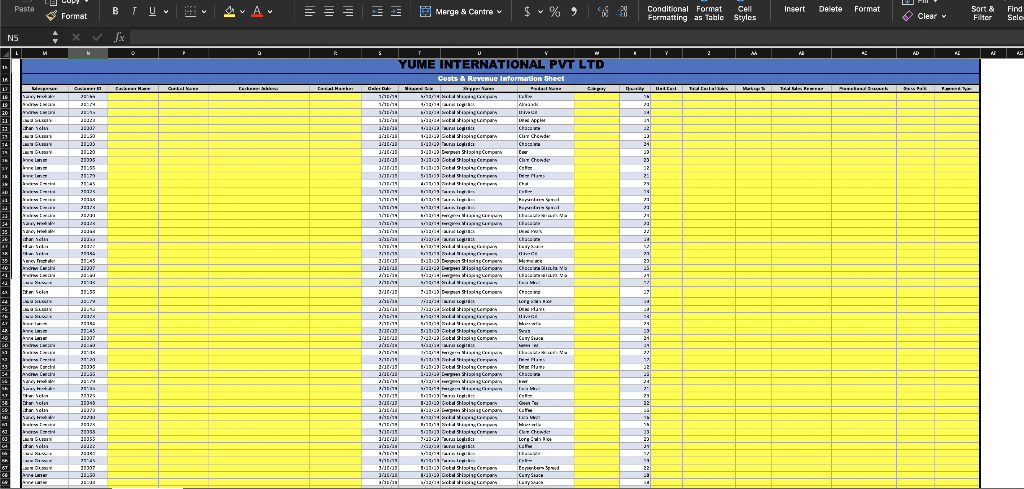Click in the formula bar field
Image resolution: width=1024 pixels, height=489 pixels.
(x=575, y=38)
